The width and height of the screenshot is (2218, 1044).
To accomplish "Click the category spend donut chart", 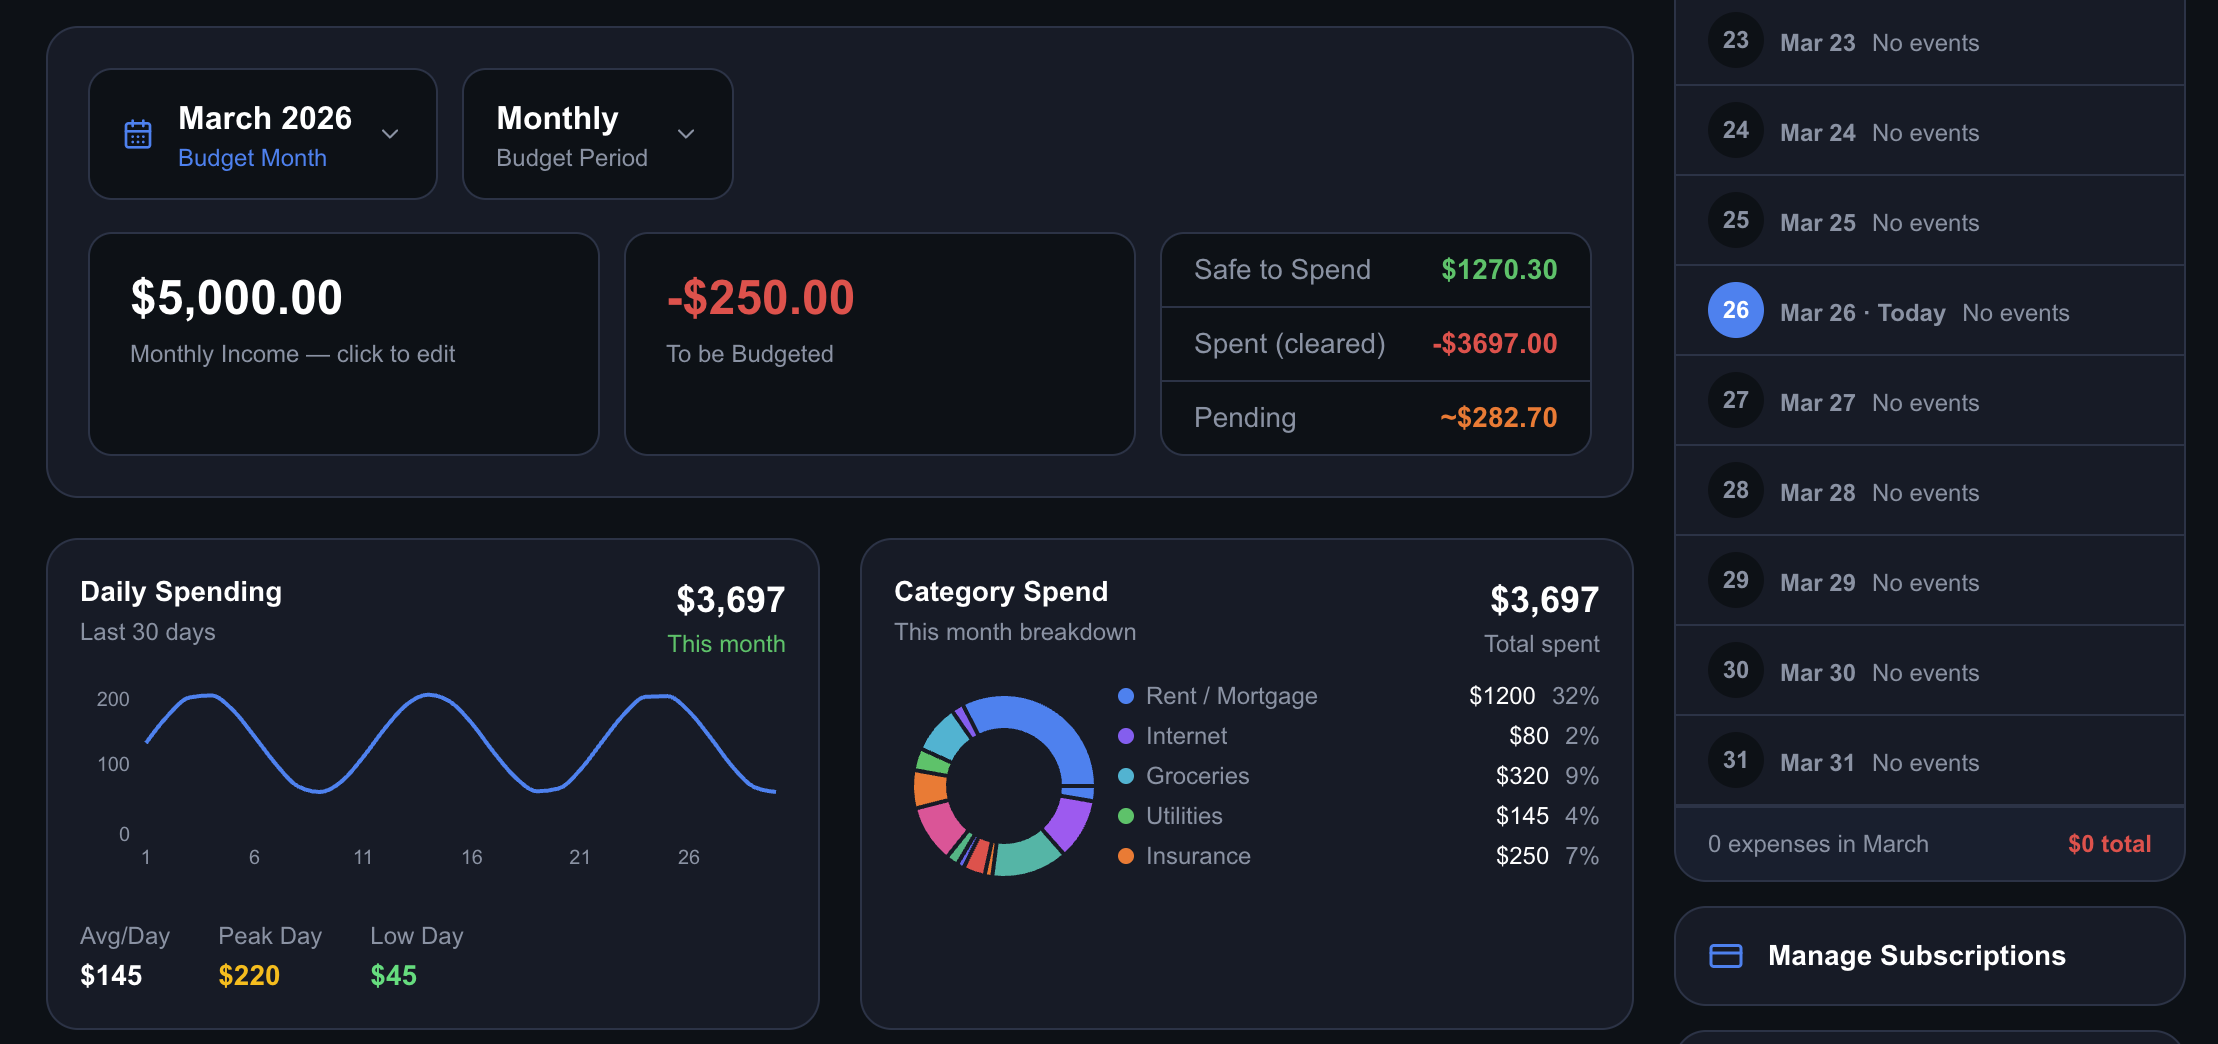I will pyautogui.click(x=1003, y=786).
